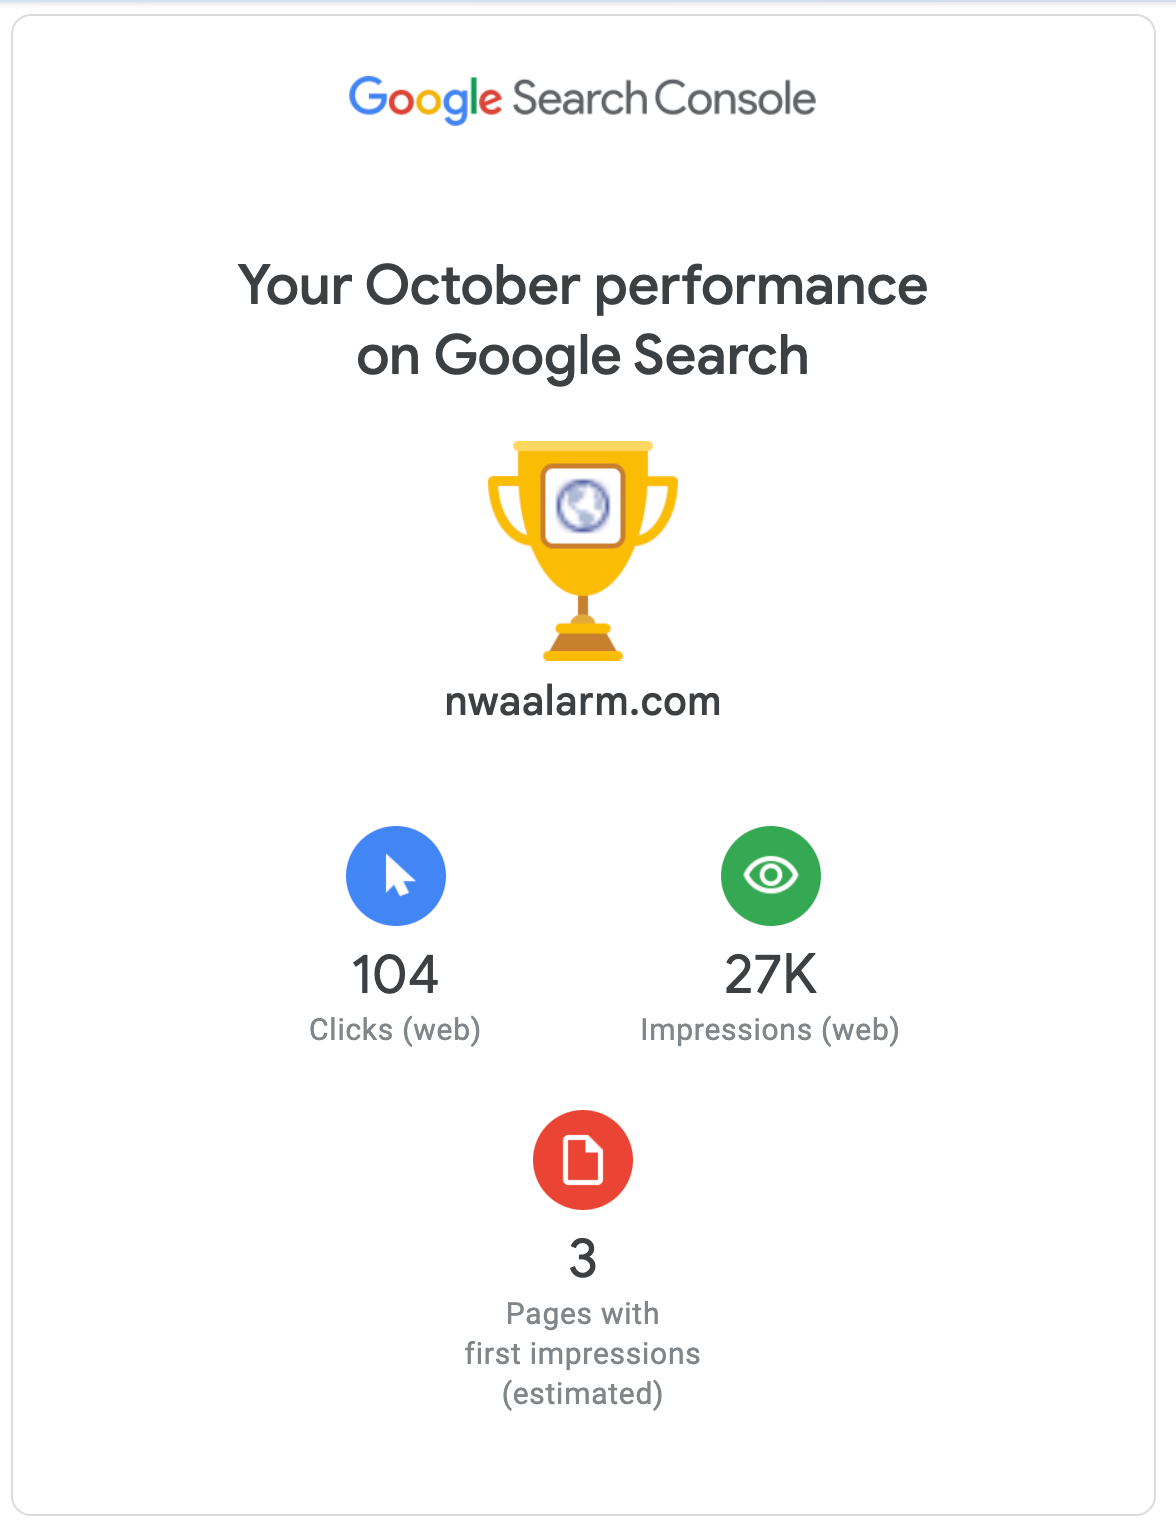Click the red document pages icon
Viewport: 1176px width, 1532px height.
(583, 1160)
